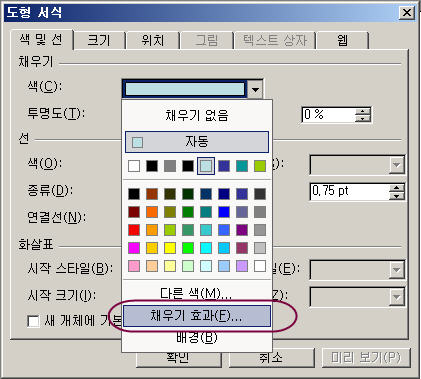
Task: Click the 확인 button
Action: [x=179, y=358]
